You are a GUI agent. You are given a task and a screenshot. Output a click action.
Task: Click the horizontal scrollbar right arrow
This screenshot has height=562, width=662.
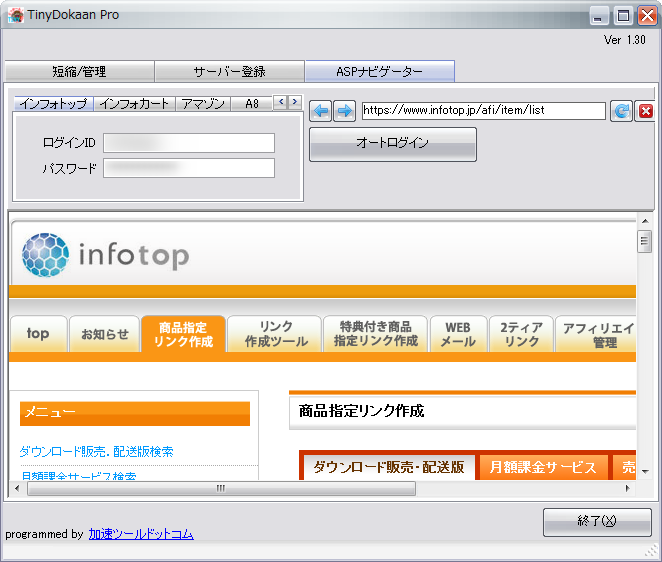[x=627, y=488]
